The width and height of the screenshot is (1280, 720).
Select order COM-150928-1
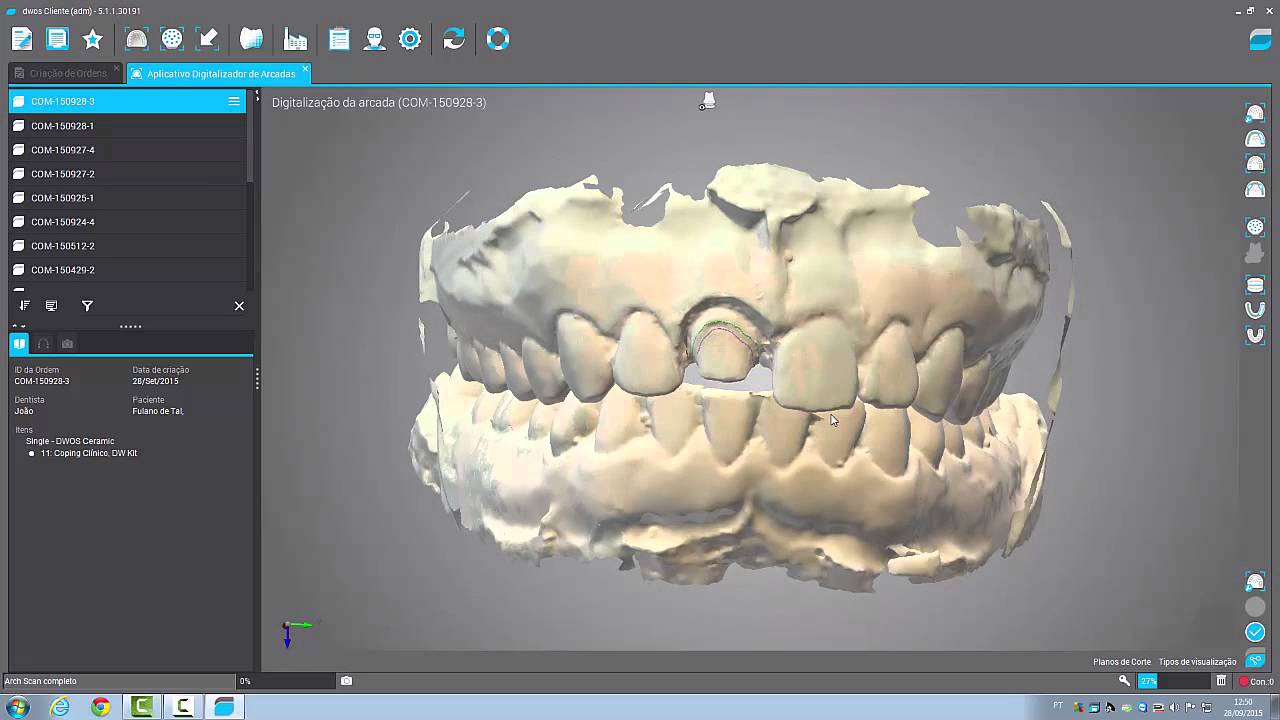coord(127,126)
